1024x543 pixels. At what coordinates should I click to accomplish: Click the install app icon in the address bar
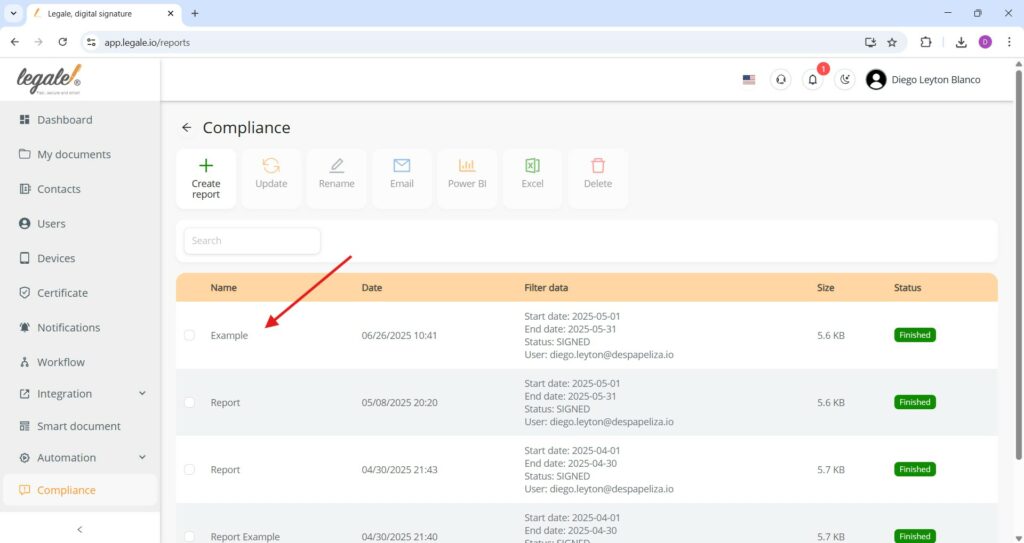[870, 42]
